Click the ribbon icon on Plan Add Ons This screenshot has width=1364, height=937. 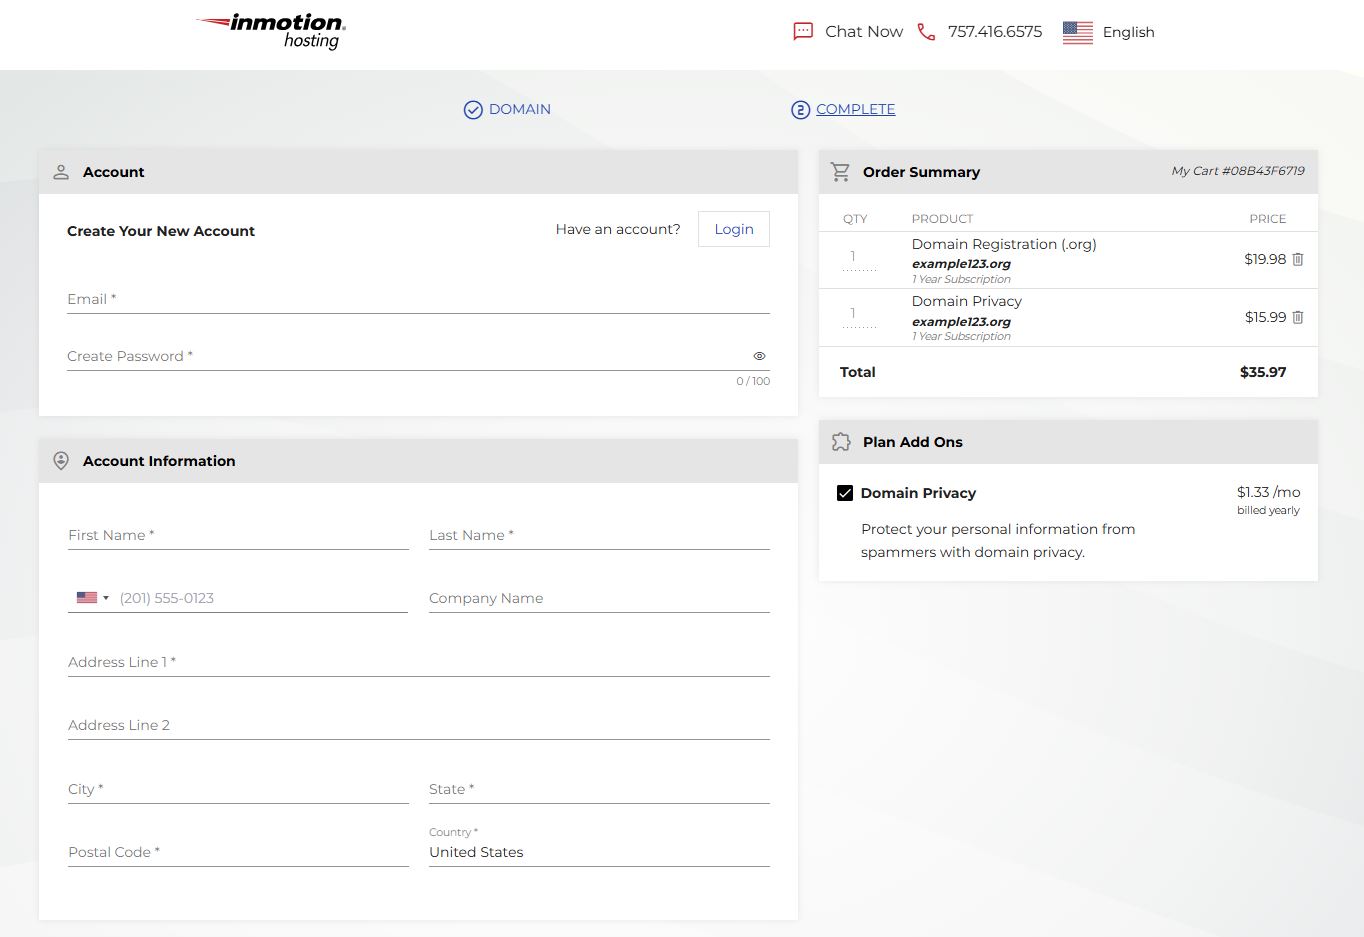(841, 441)
